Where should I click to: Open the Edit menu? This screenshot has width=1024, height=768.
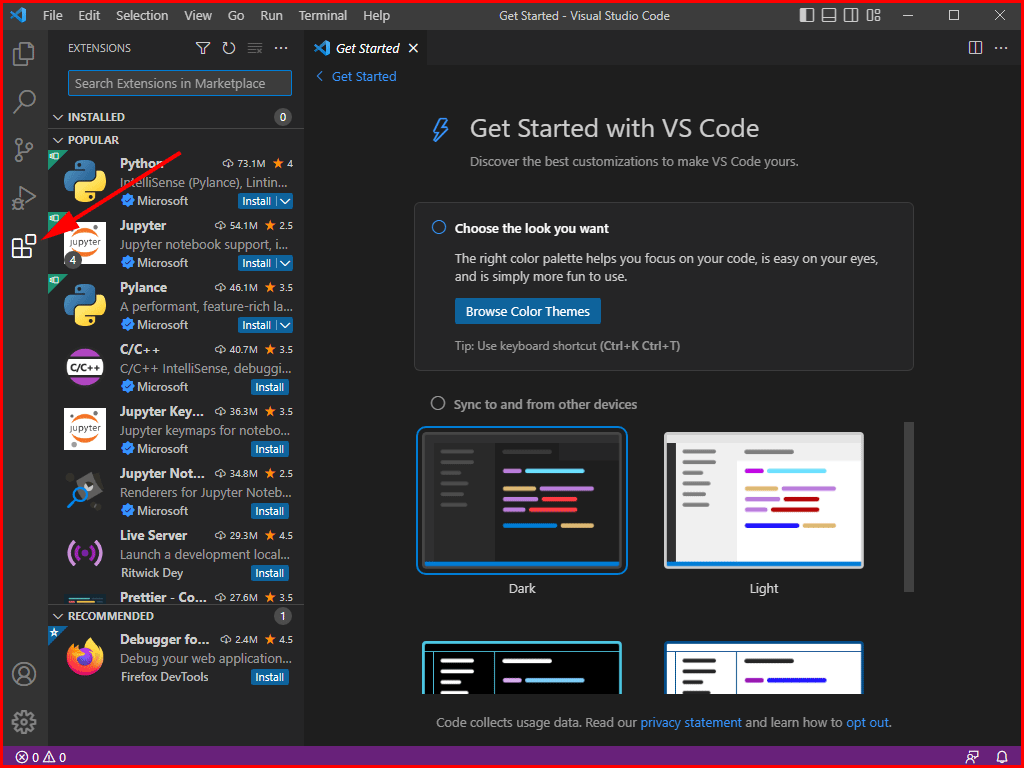(x=89, y=16)
